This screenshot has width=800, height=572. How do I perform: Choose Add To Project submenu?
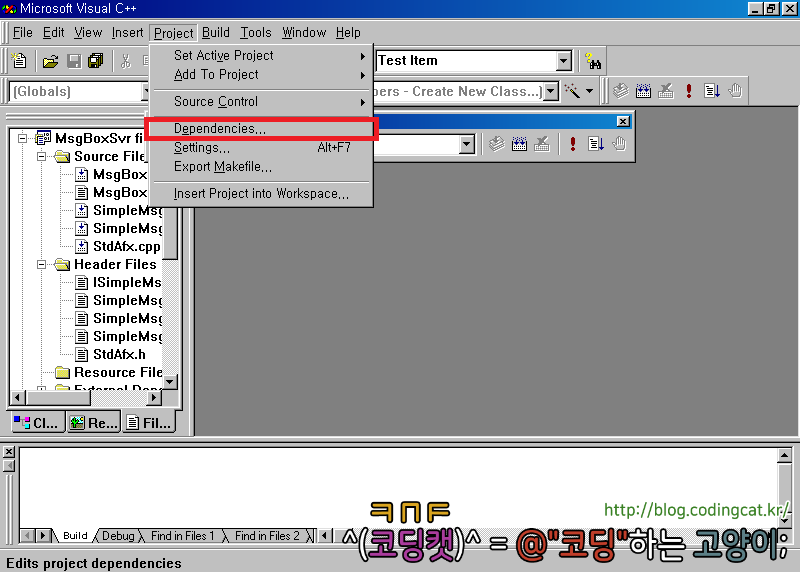[262, 74]
